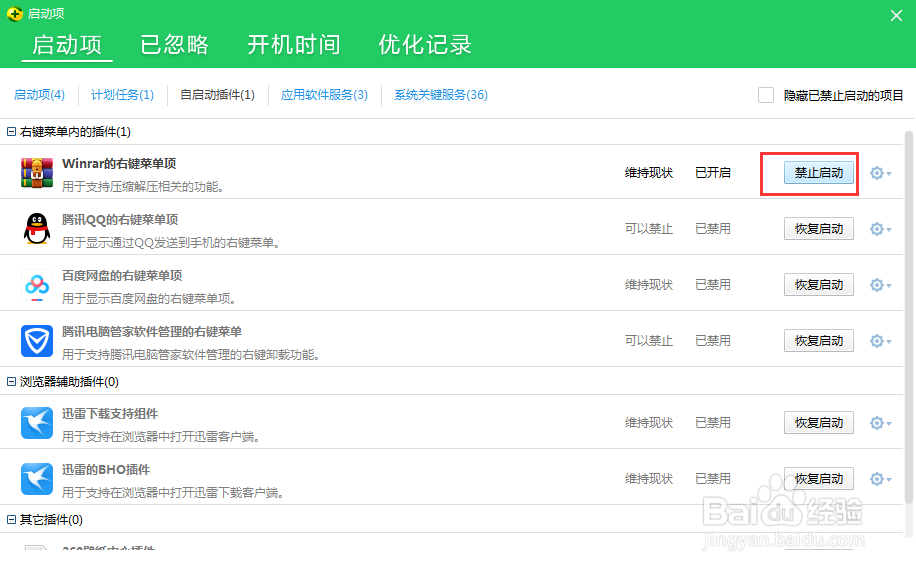Viewport: 916px width, 572px height.
Task: Click the Xunlei icon for 迅雷的BHO插件
Action: tap(37, 479)
